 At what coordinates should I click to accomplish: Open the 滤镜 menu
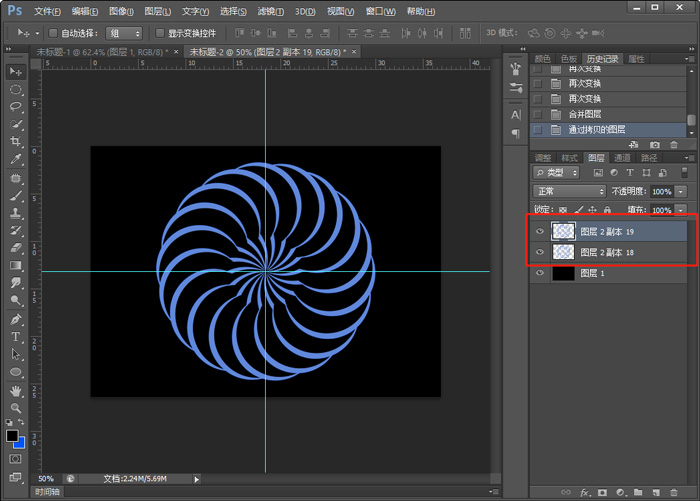[270, 11]
